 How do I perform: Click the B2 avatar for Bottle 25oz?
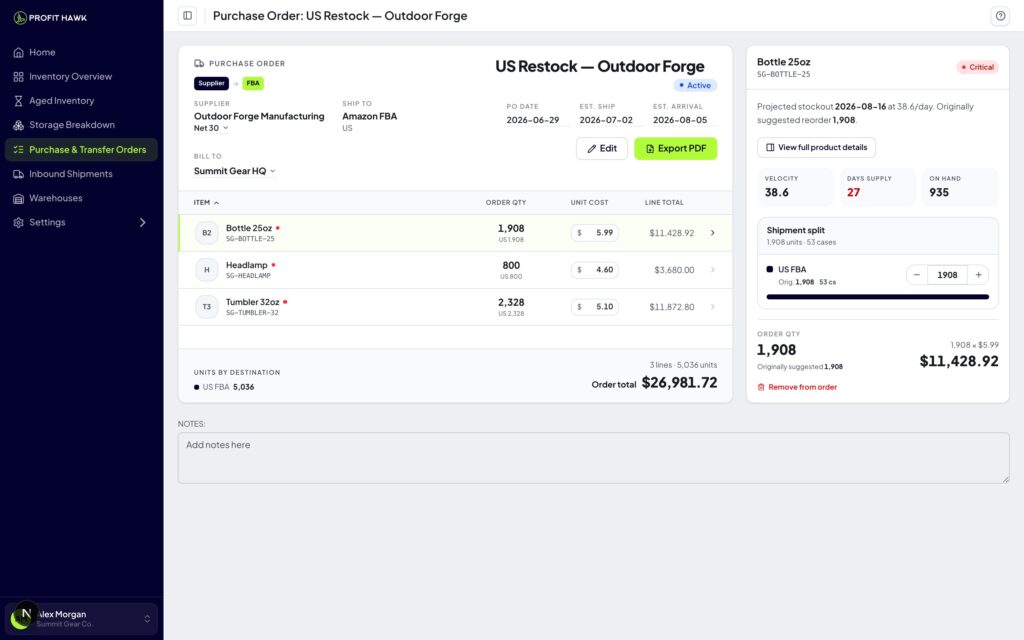pos(206,232)
